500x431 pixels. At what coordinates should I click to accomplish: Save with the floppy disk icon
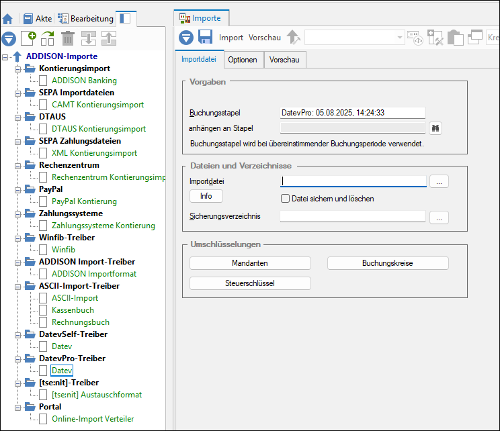pyautogui.click(x=205, y=37)
